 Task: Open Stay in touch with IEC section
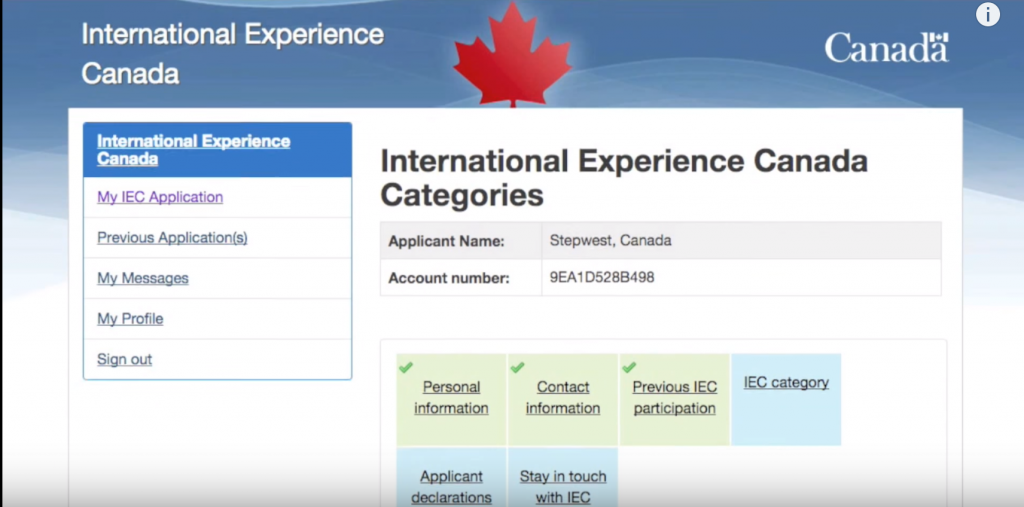pyautogui.click(x=563, y=486)
